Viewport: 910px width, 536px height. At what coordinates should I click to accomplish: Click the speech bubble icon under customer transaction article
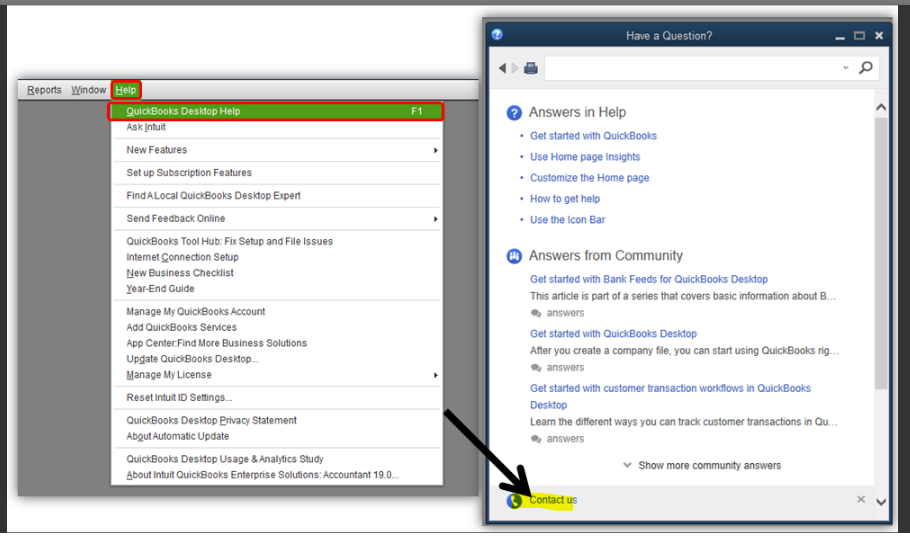coord(536,439)
